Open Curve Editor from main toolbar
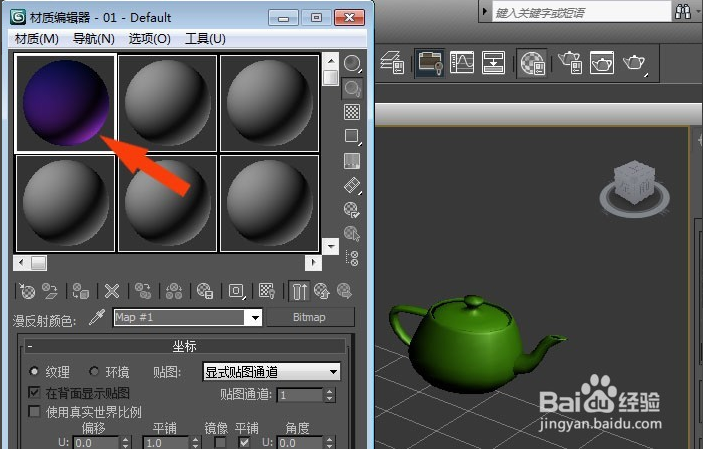Screen dimensions: 703x449 pyautogui.click(x=462, y=62)
